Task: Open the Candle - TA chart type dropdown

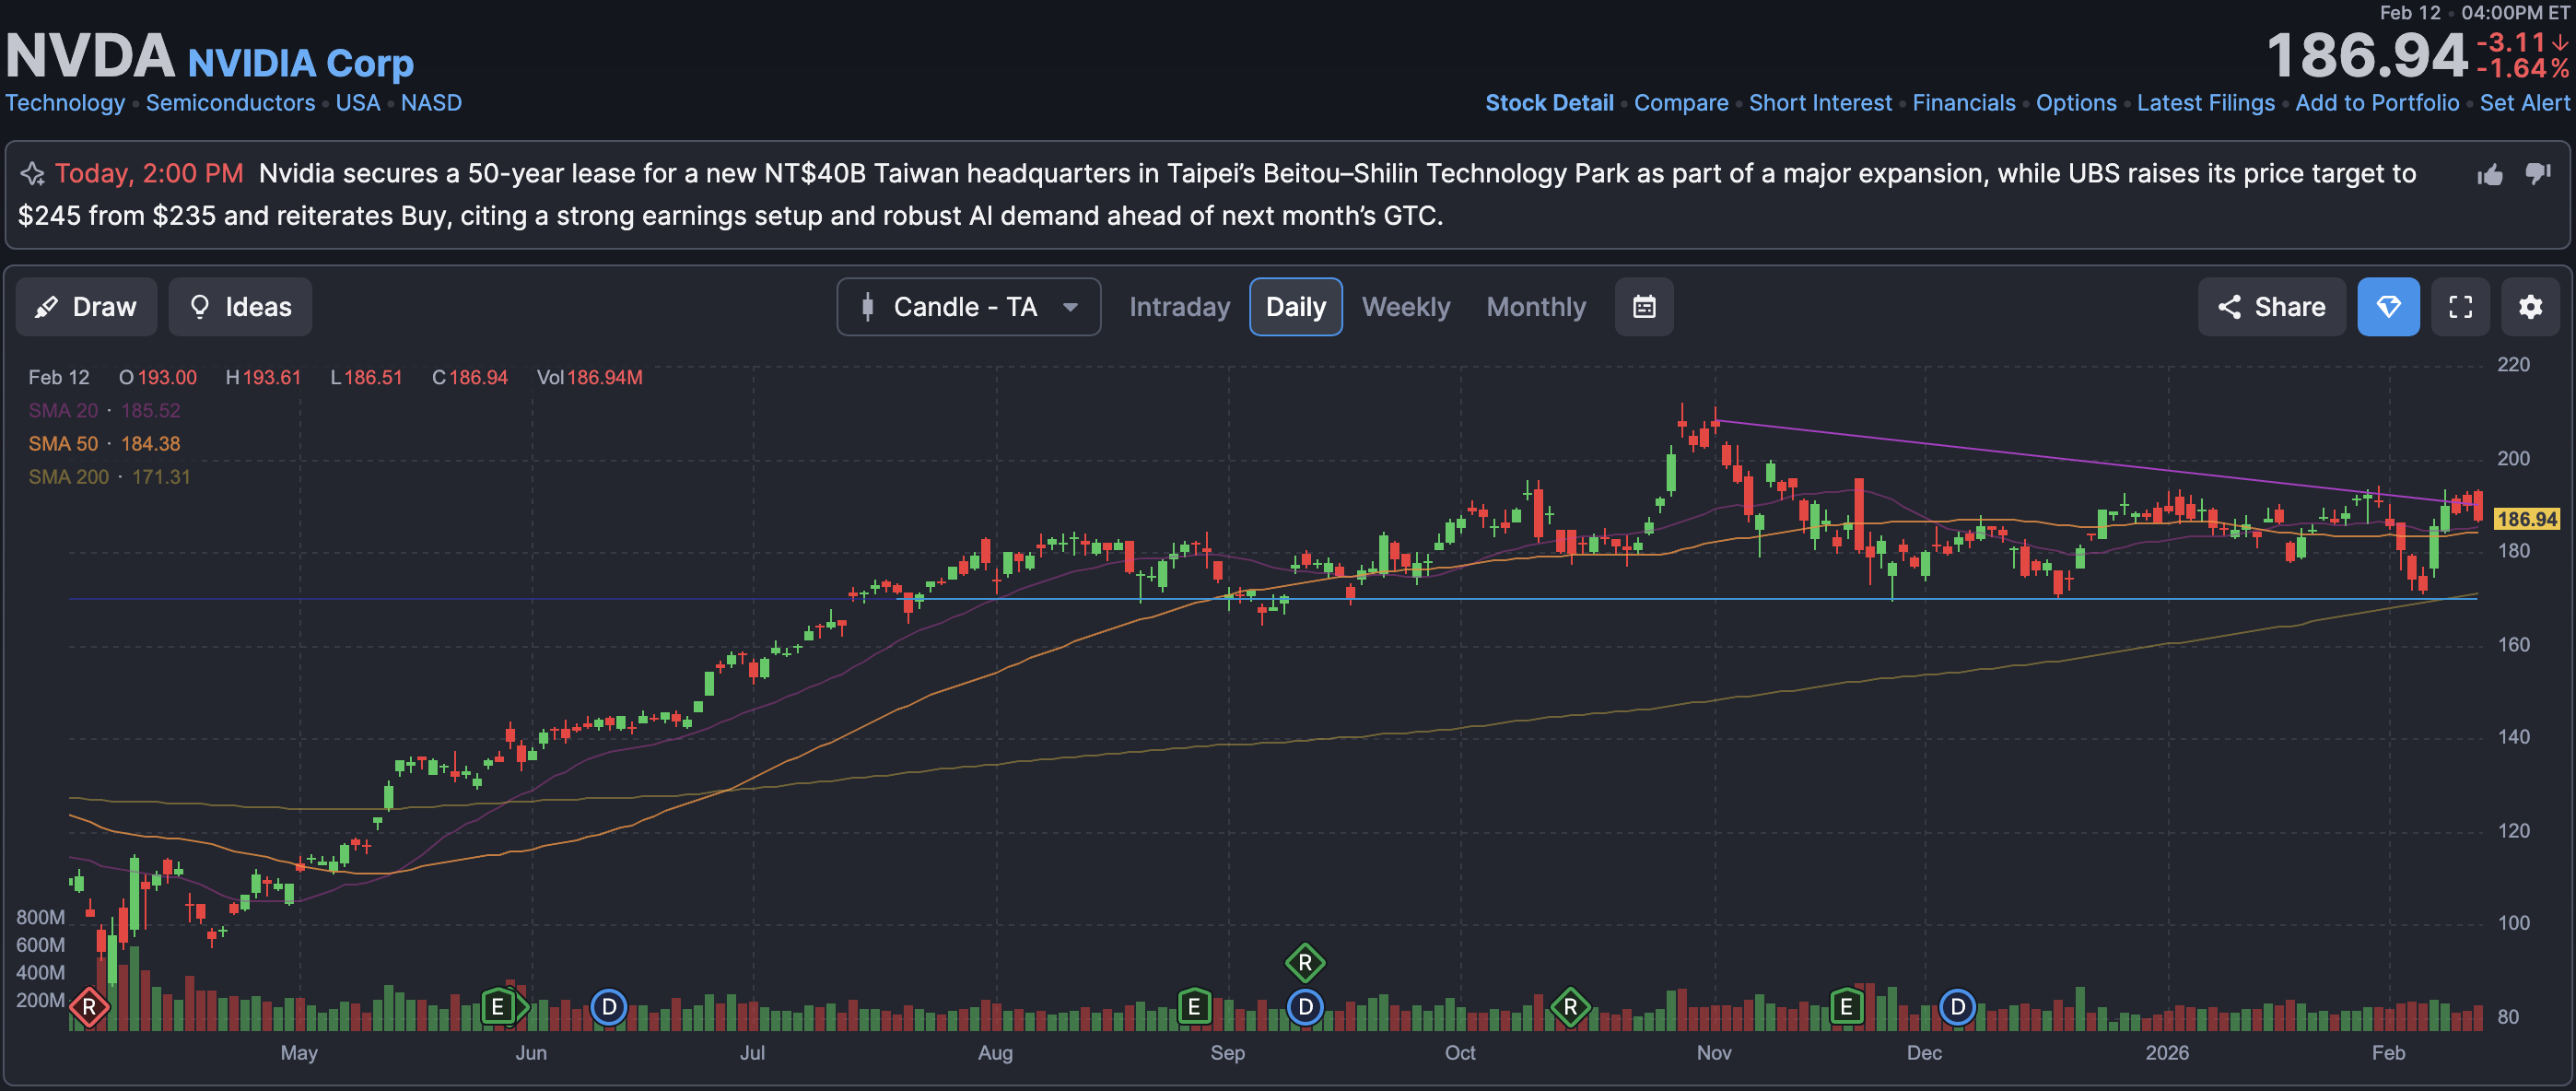Action: [967, 307]
